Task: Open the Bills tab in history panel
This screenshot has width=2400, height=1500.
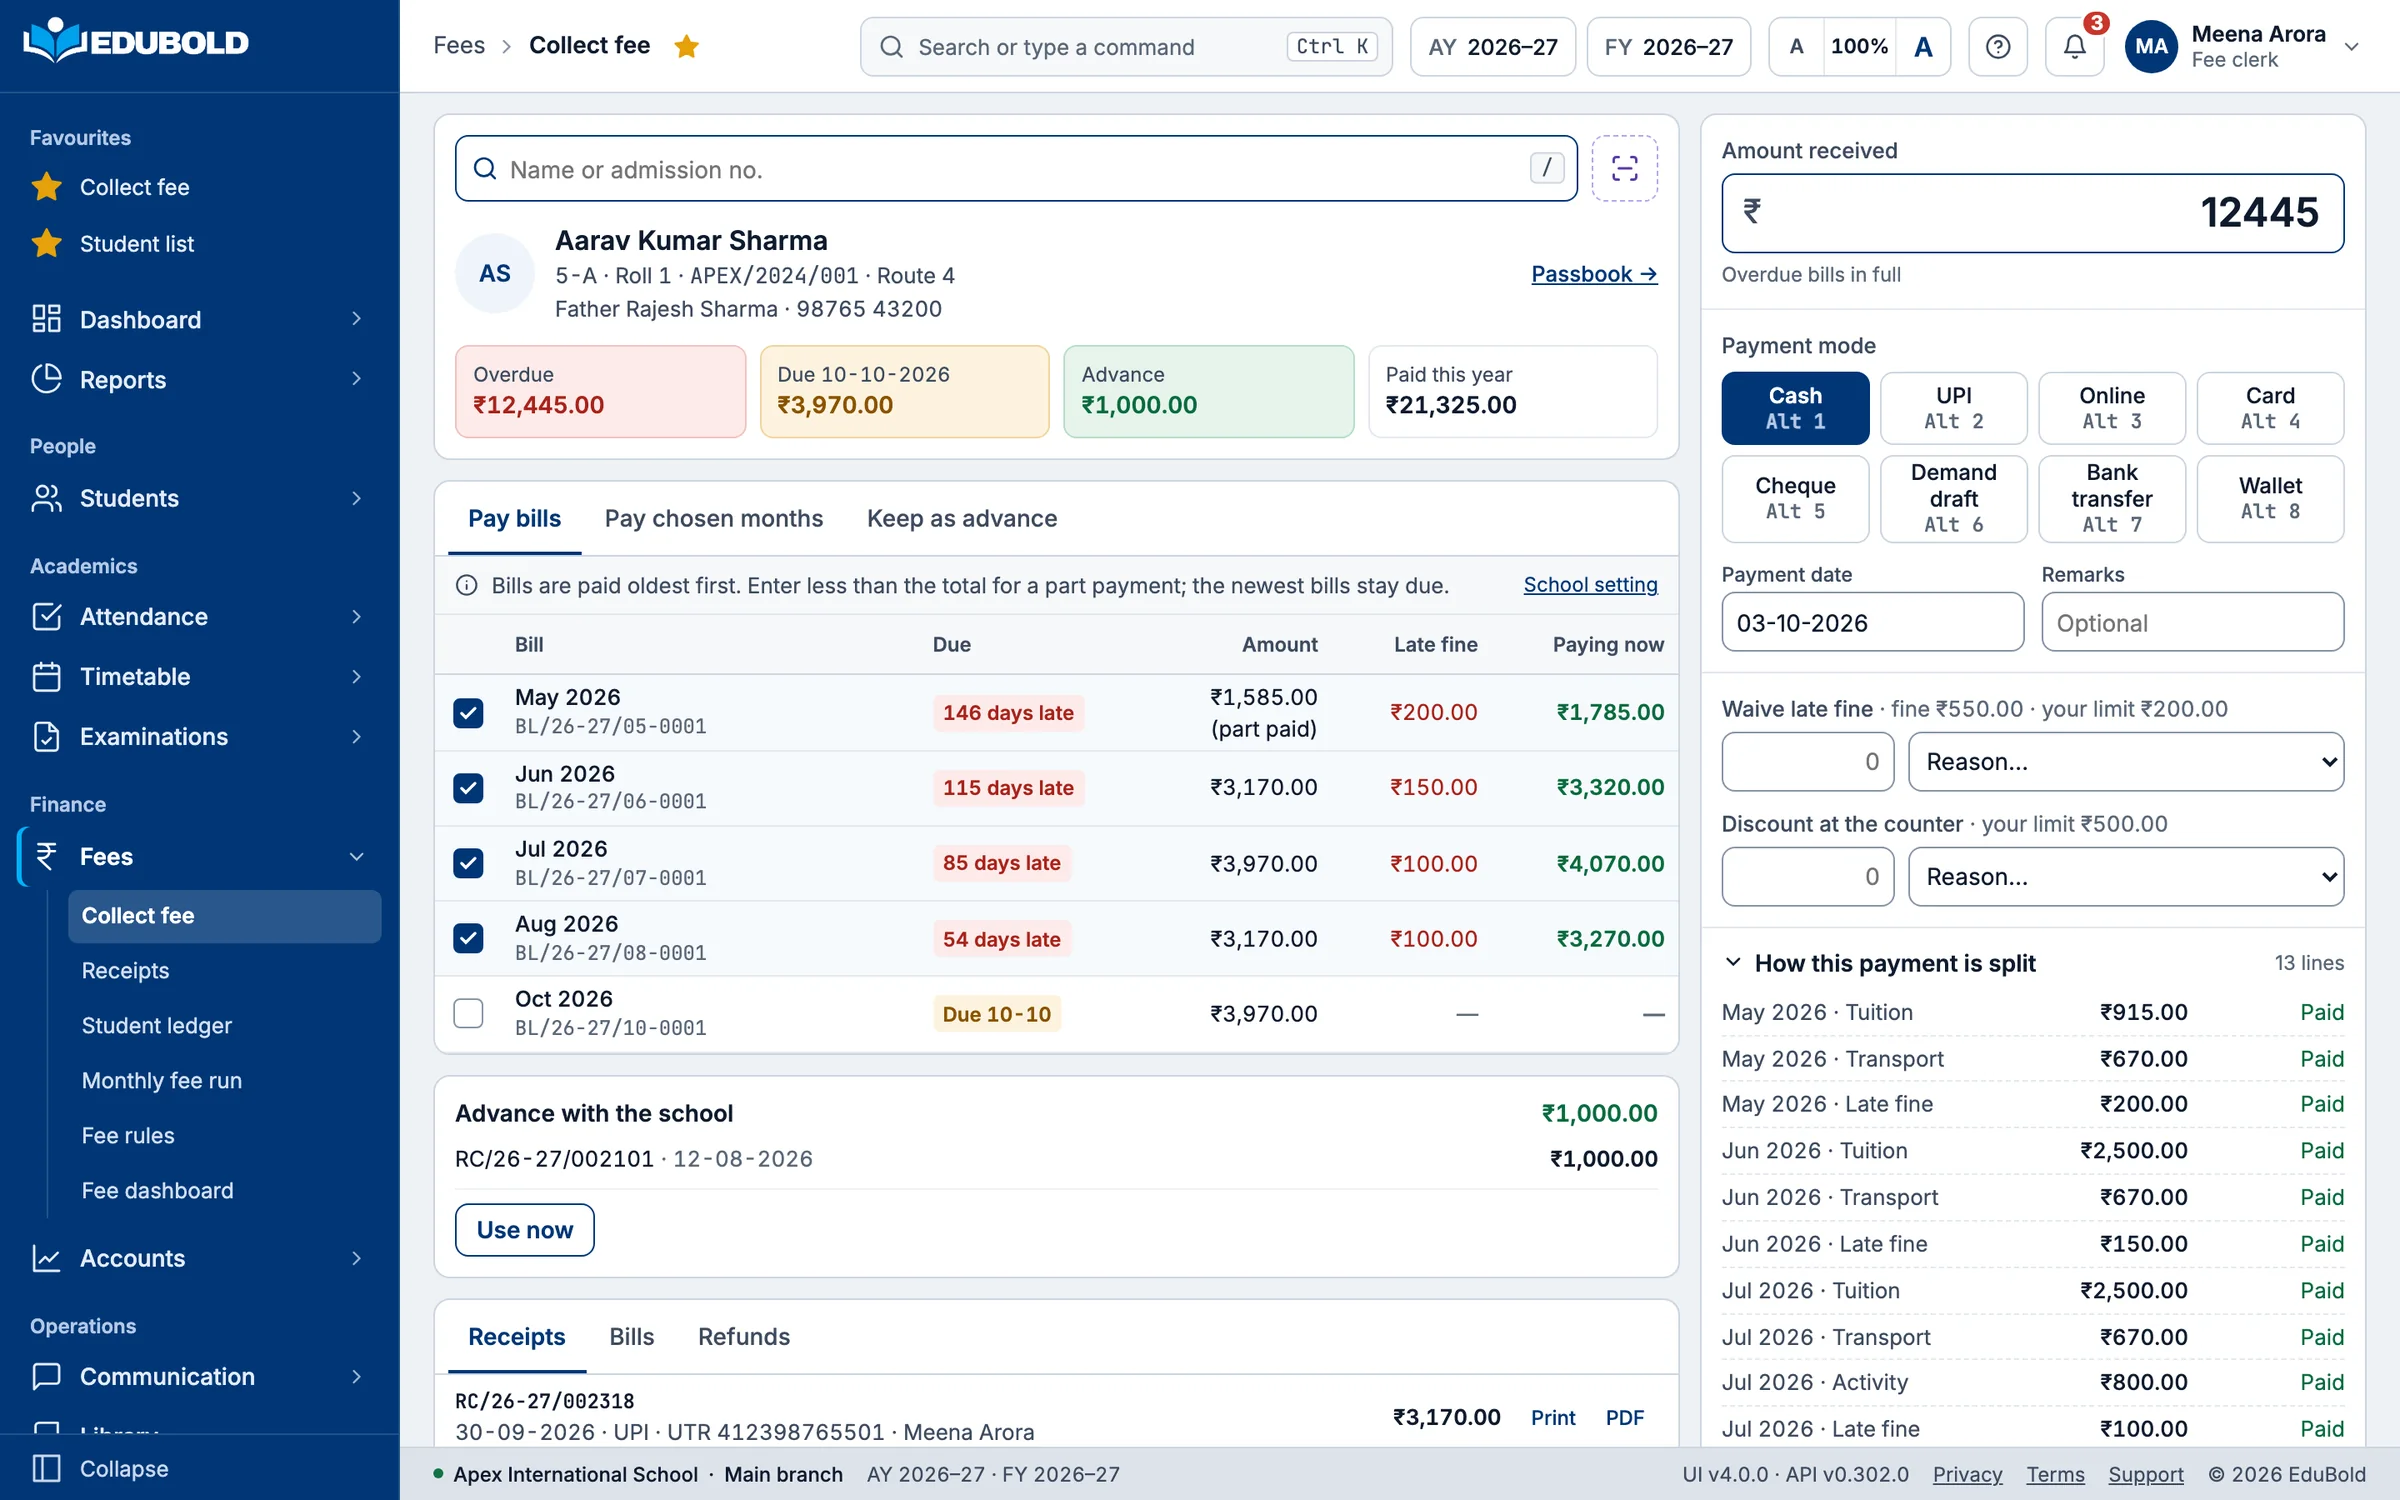Action: tap(631, 1337)
